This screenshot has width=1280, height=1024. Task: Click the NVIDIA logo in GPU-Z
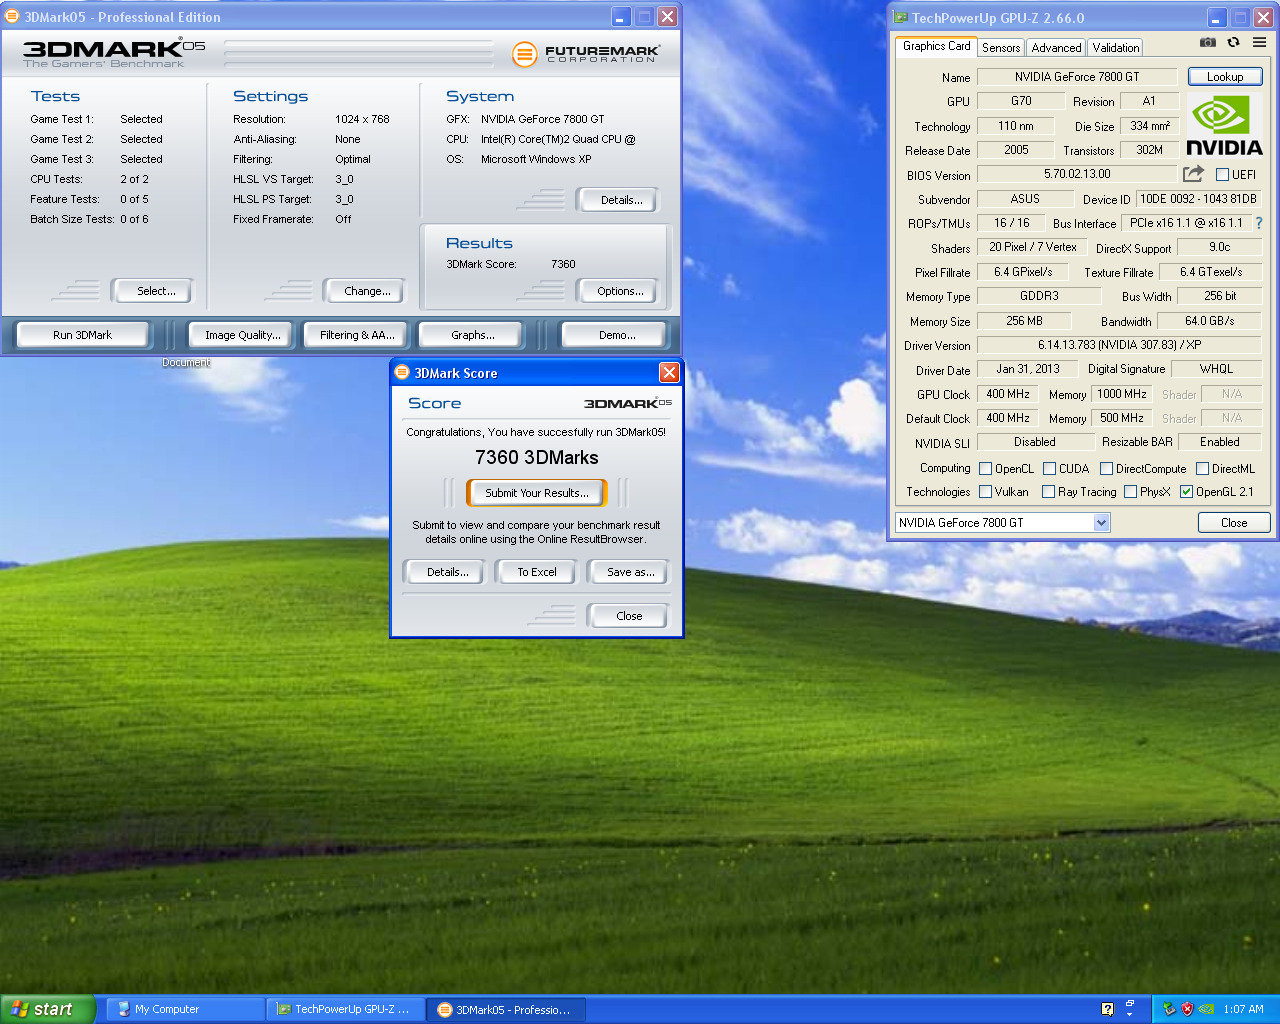(x=1224, y=126)
